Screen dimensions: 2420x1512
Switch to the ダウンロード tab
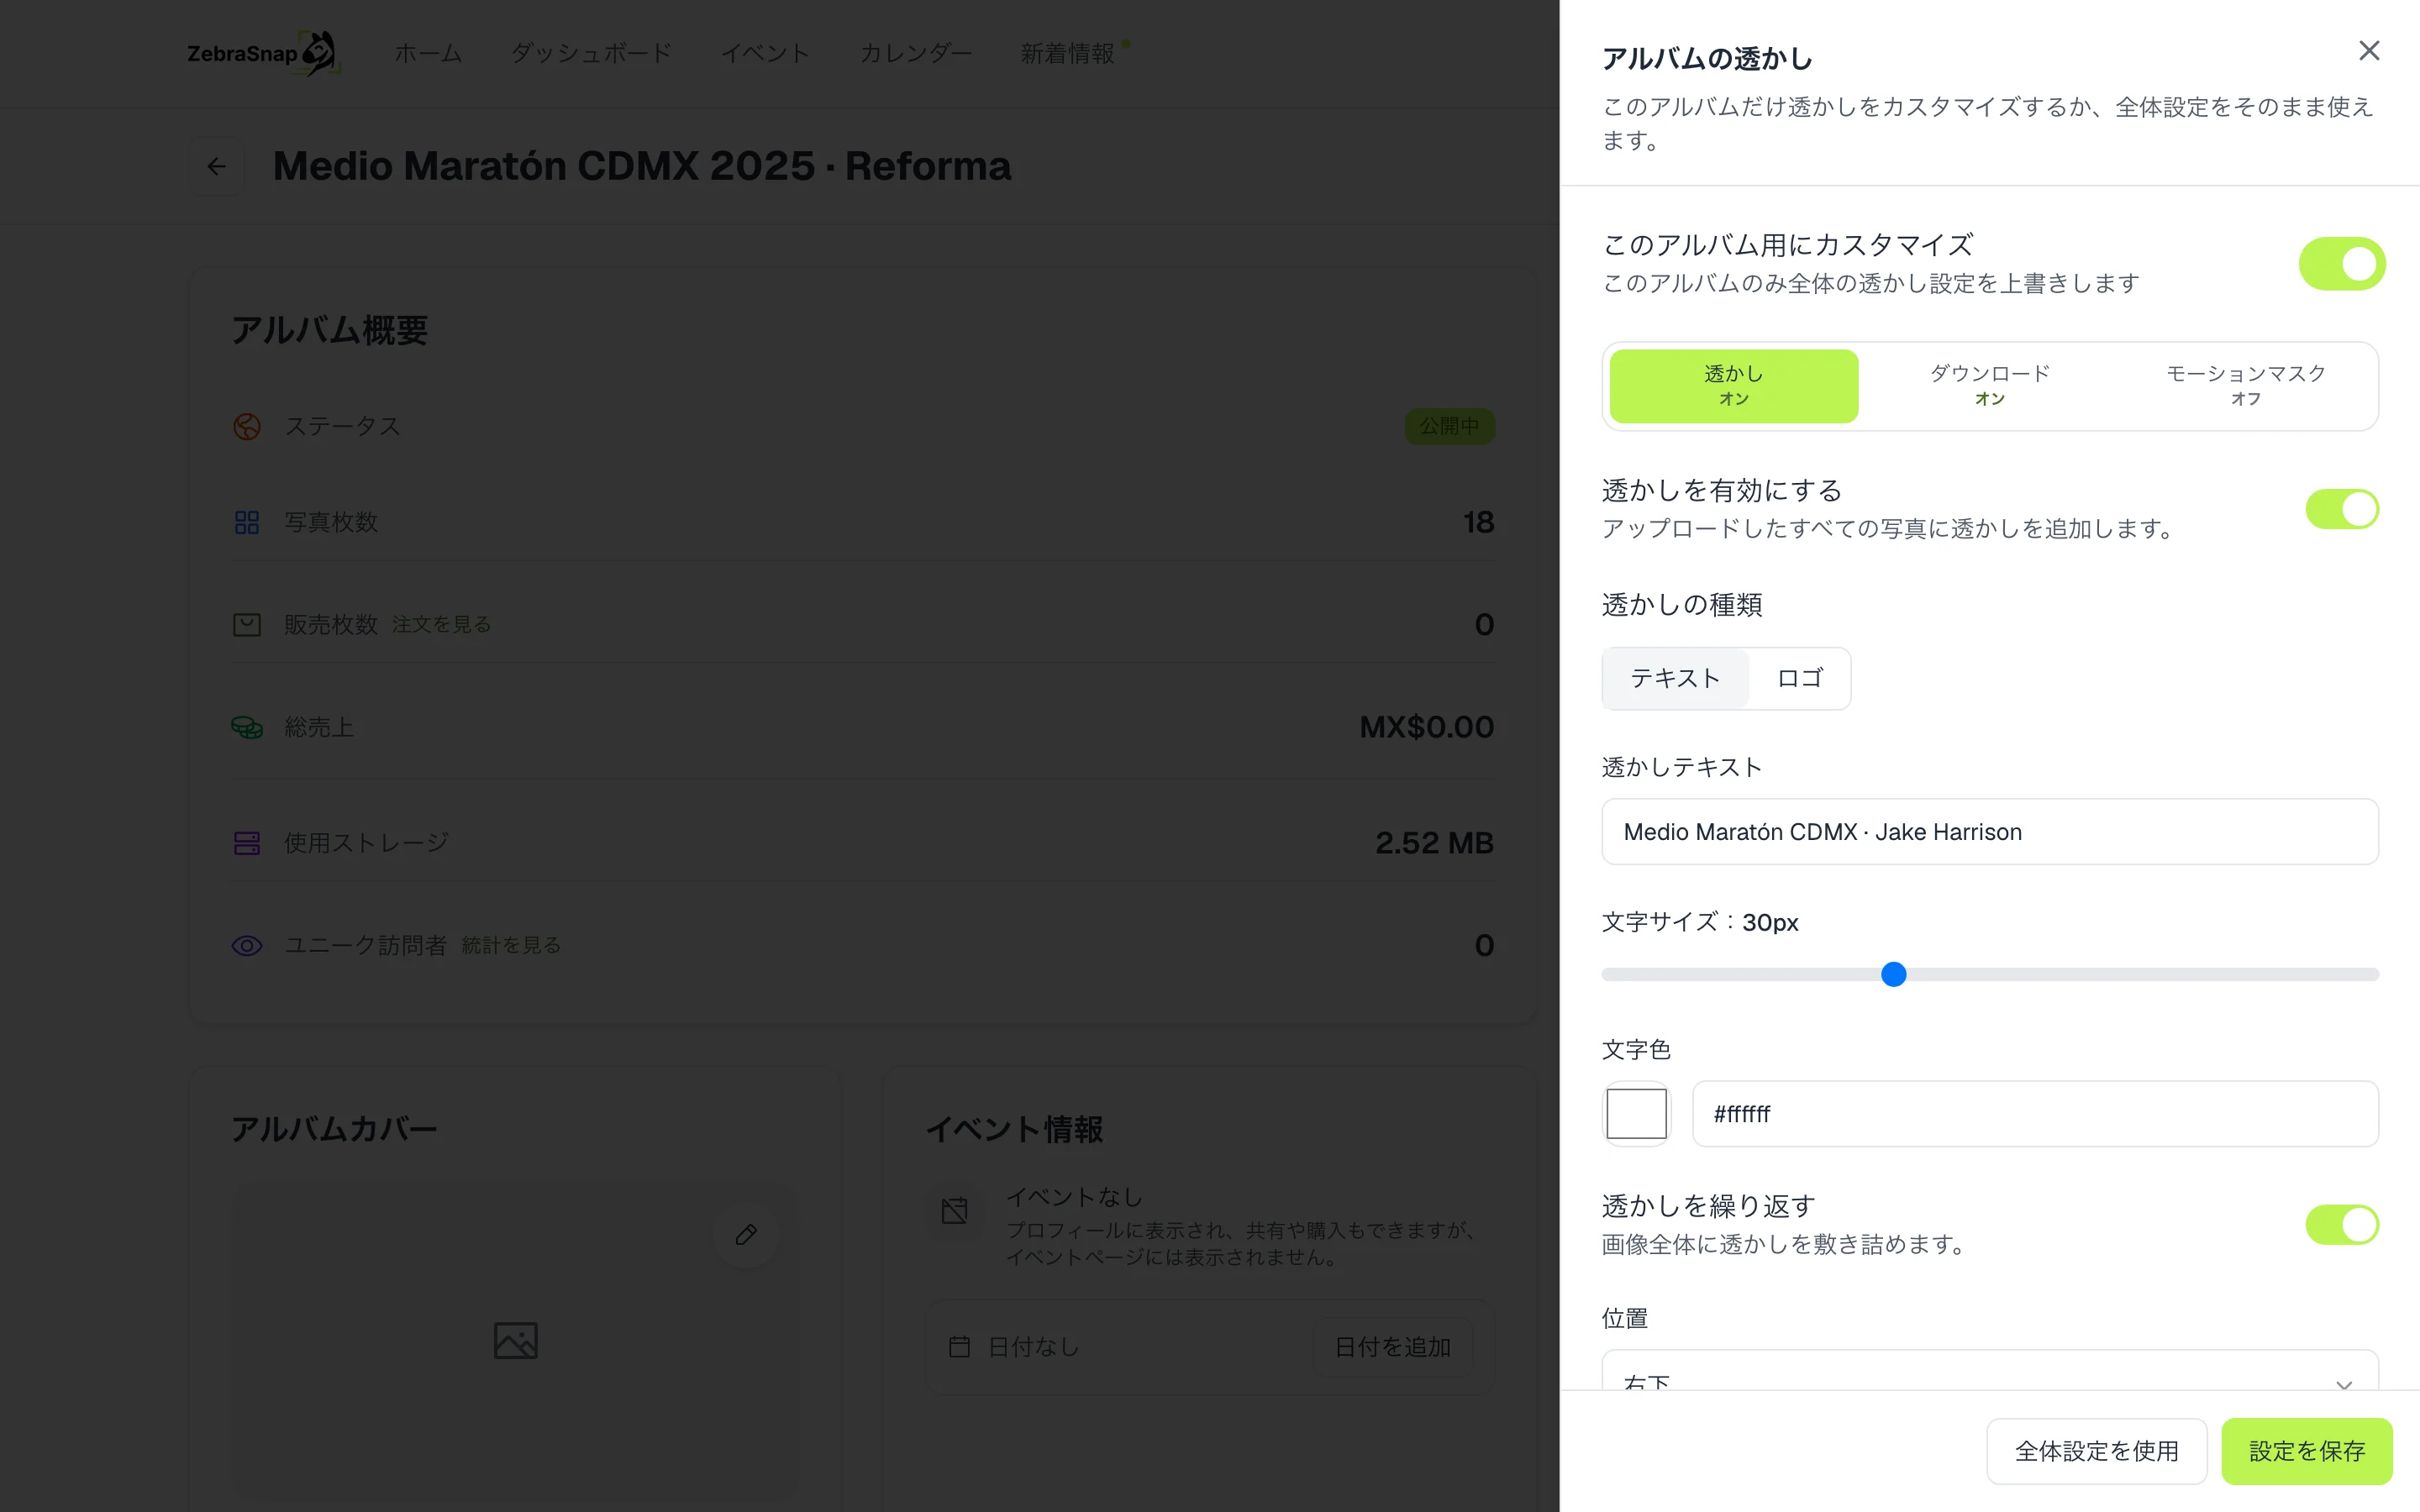click(x=1990, y=386)
